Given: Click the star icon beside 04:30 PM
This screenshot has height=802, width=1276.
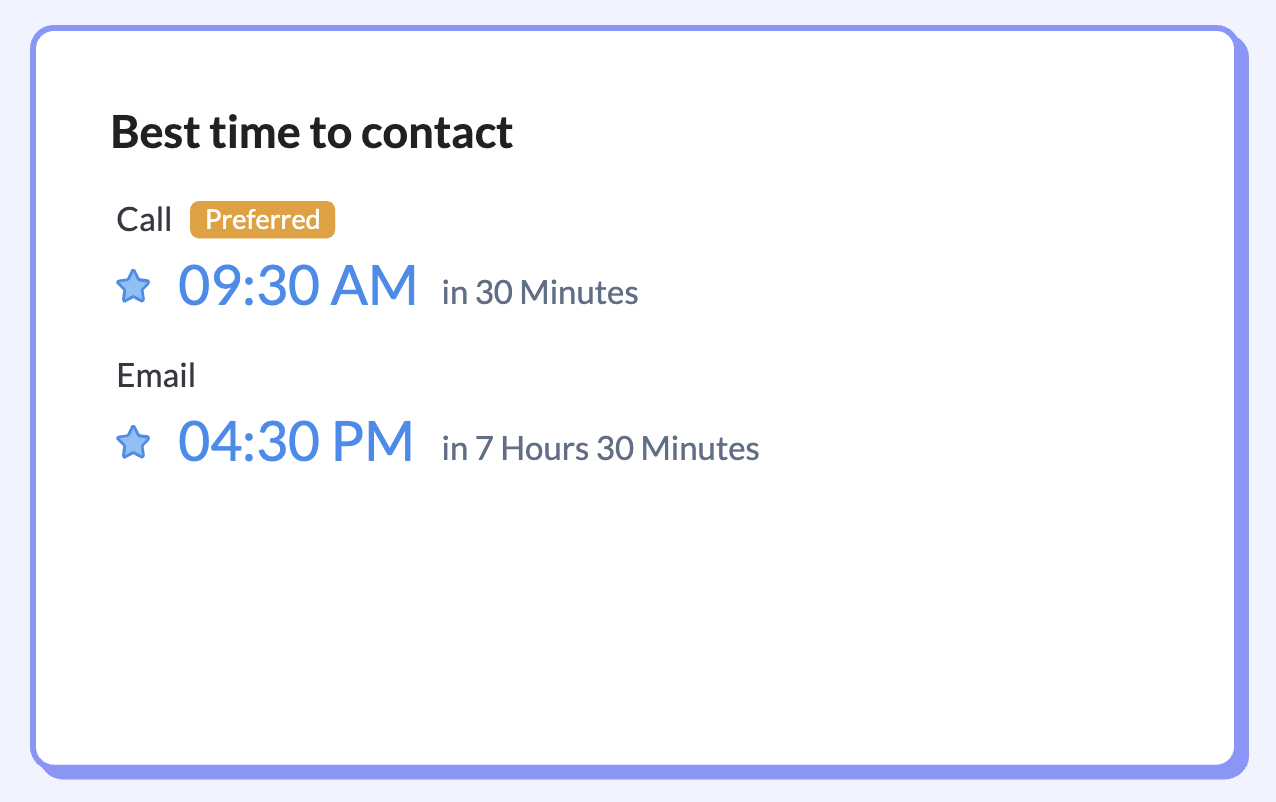Looking at the screenshot, I should tap(133, 442).
